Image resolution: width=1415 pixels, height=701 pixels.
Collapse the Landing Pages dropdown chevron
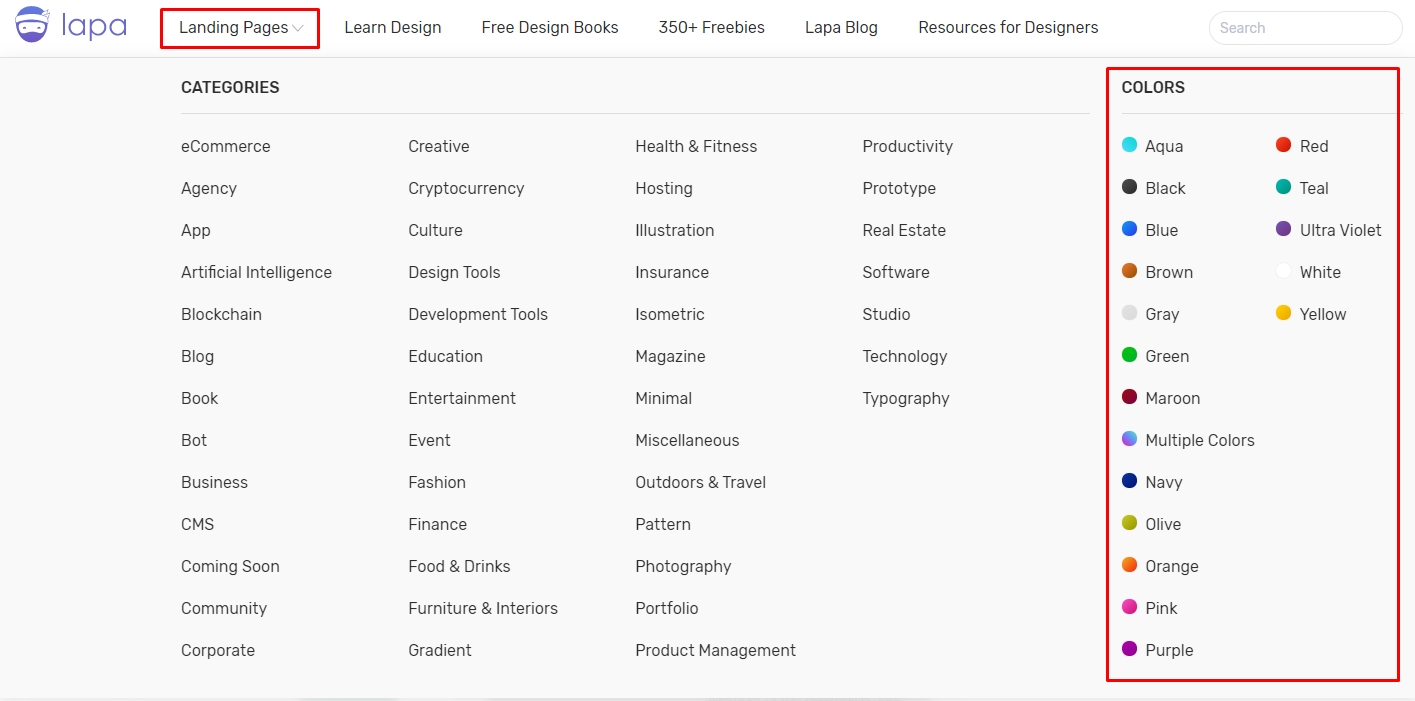click(x=298, y=29)
